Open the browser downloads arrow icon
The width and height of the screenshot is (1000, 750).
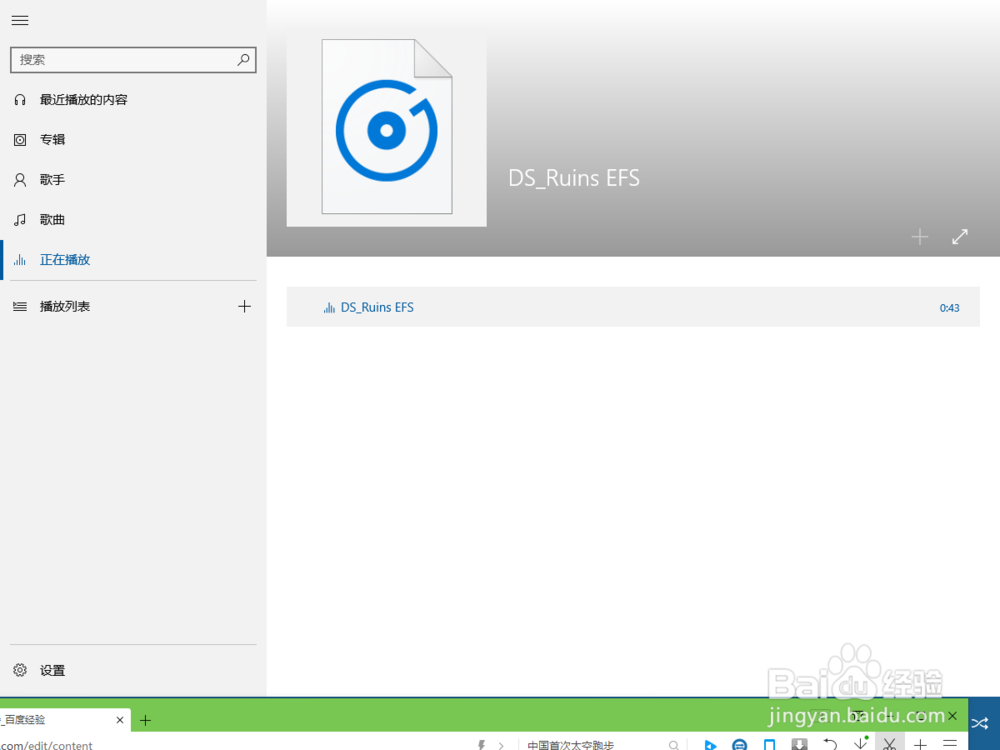[861, 743]
